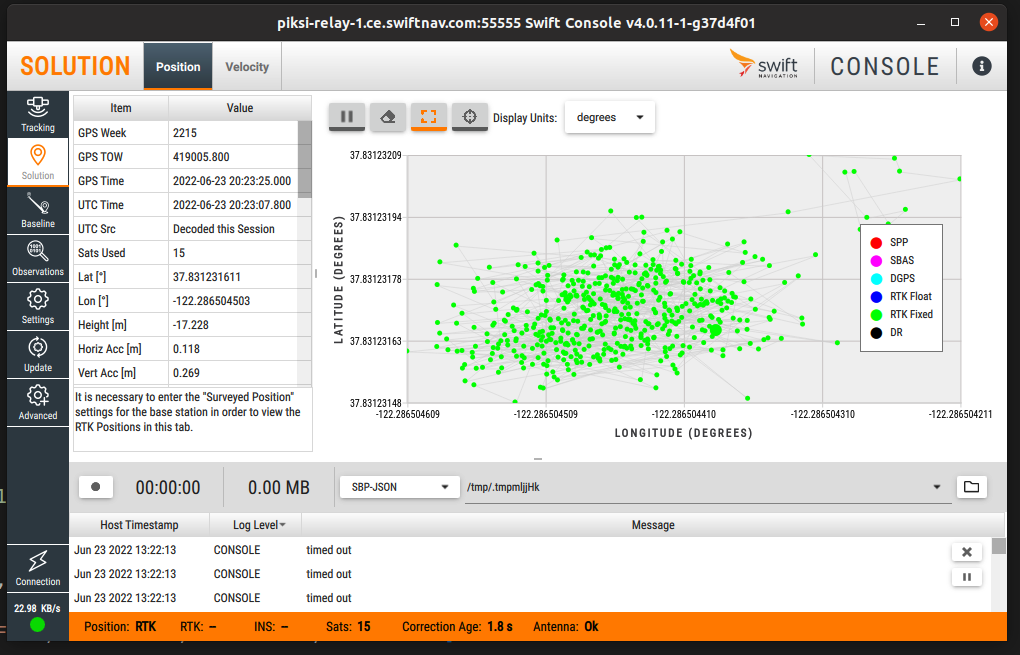Select the Lon value -122.286504503
The height and width of the screenshot is (655, 1020).
233,301
